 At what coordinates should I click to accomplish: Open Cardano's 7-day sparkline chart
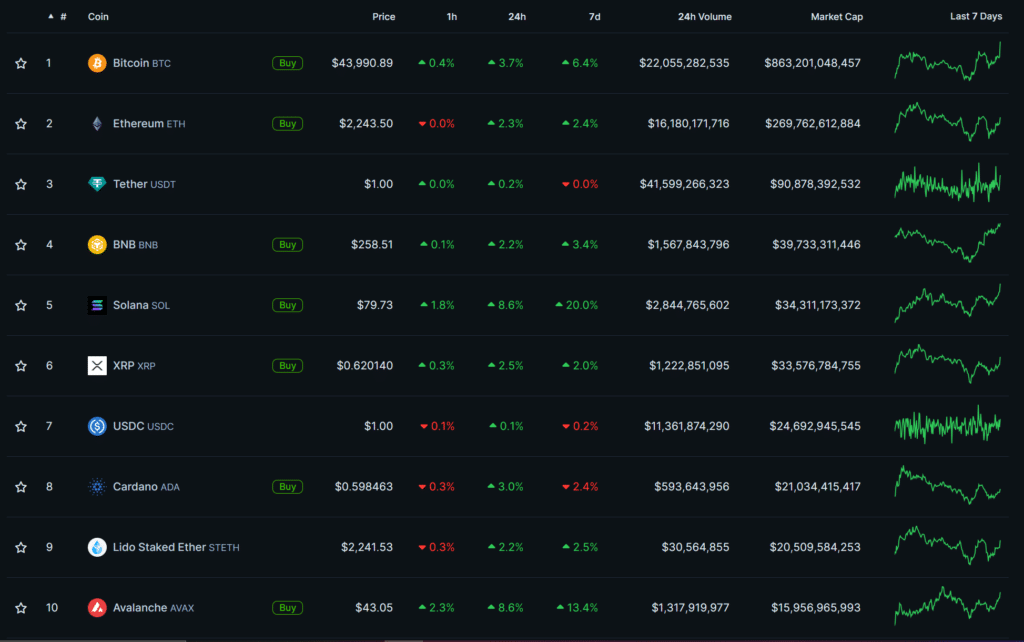click(x=948, y=485)
